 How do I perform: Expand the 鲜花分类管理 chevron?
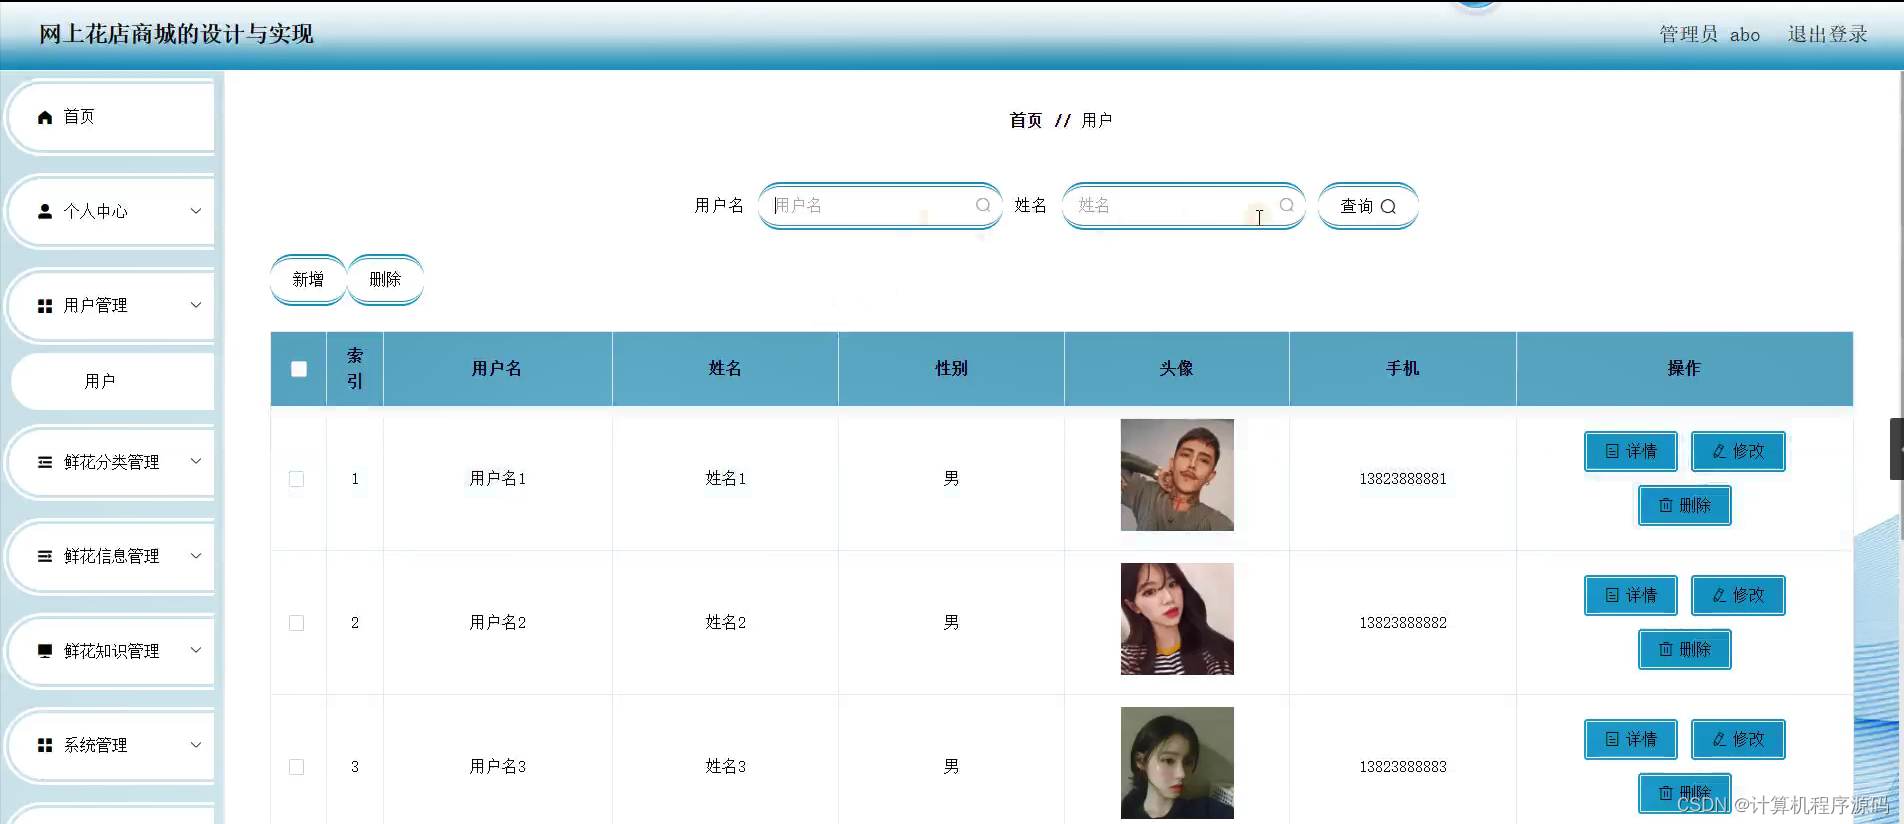pyautogui.click(x=196, y=461)
